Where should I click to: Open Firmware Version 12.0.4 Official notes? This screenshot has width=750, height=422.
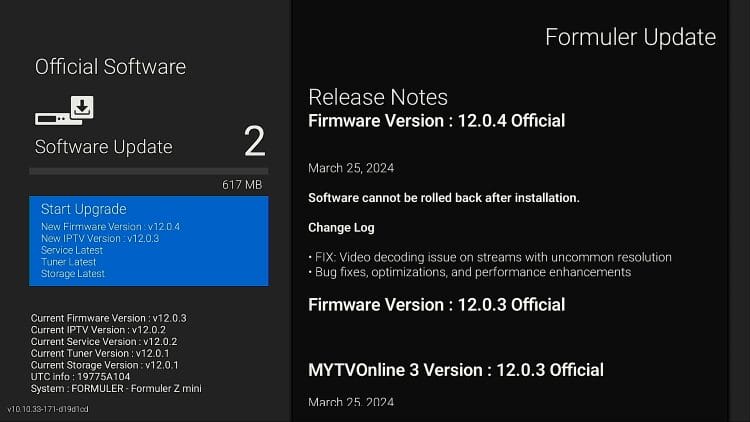coord(436,121)
